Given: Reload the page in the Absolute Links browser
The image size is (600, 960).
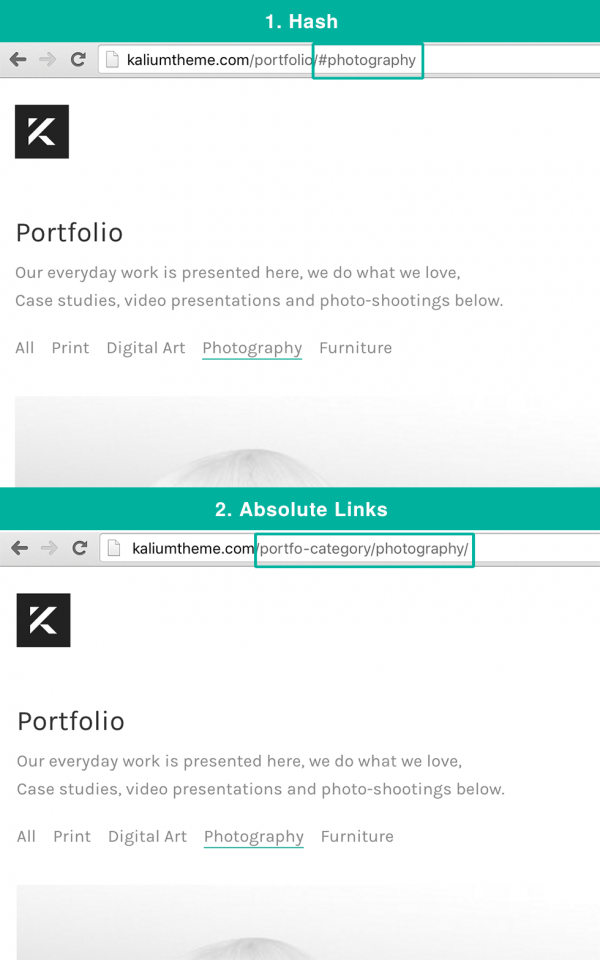Looking at the screenshot, I should click(x=78, y=548).
